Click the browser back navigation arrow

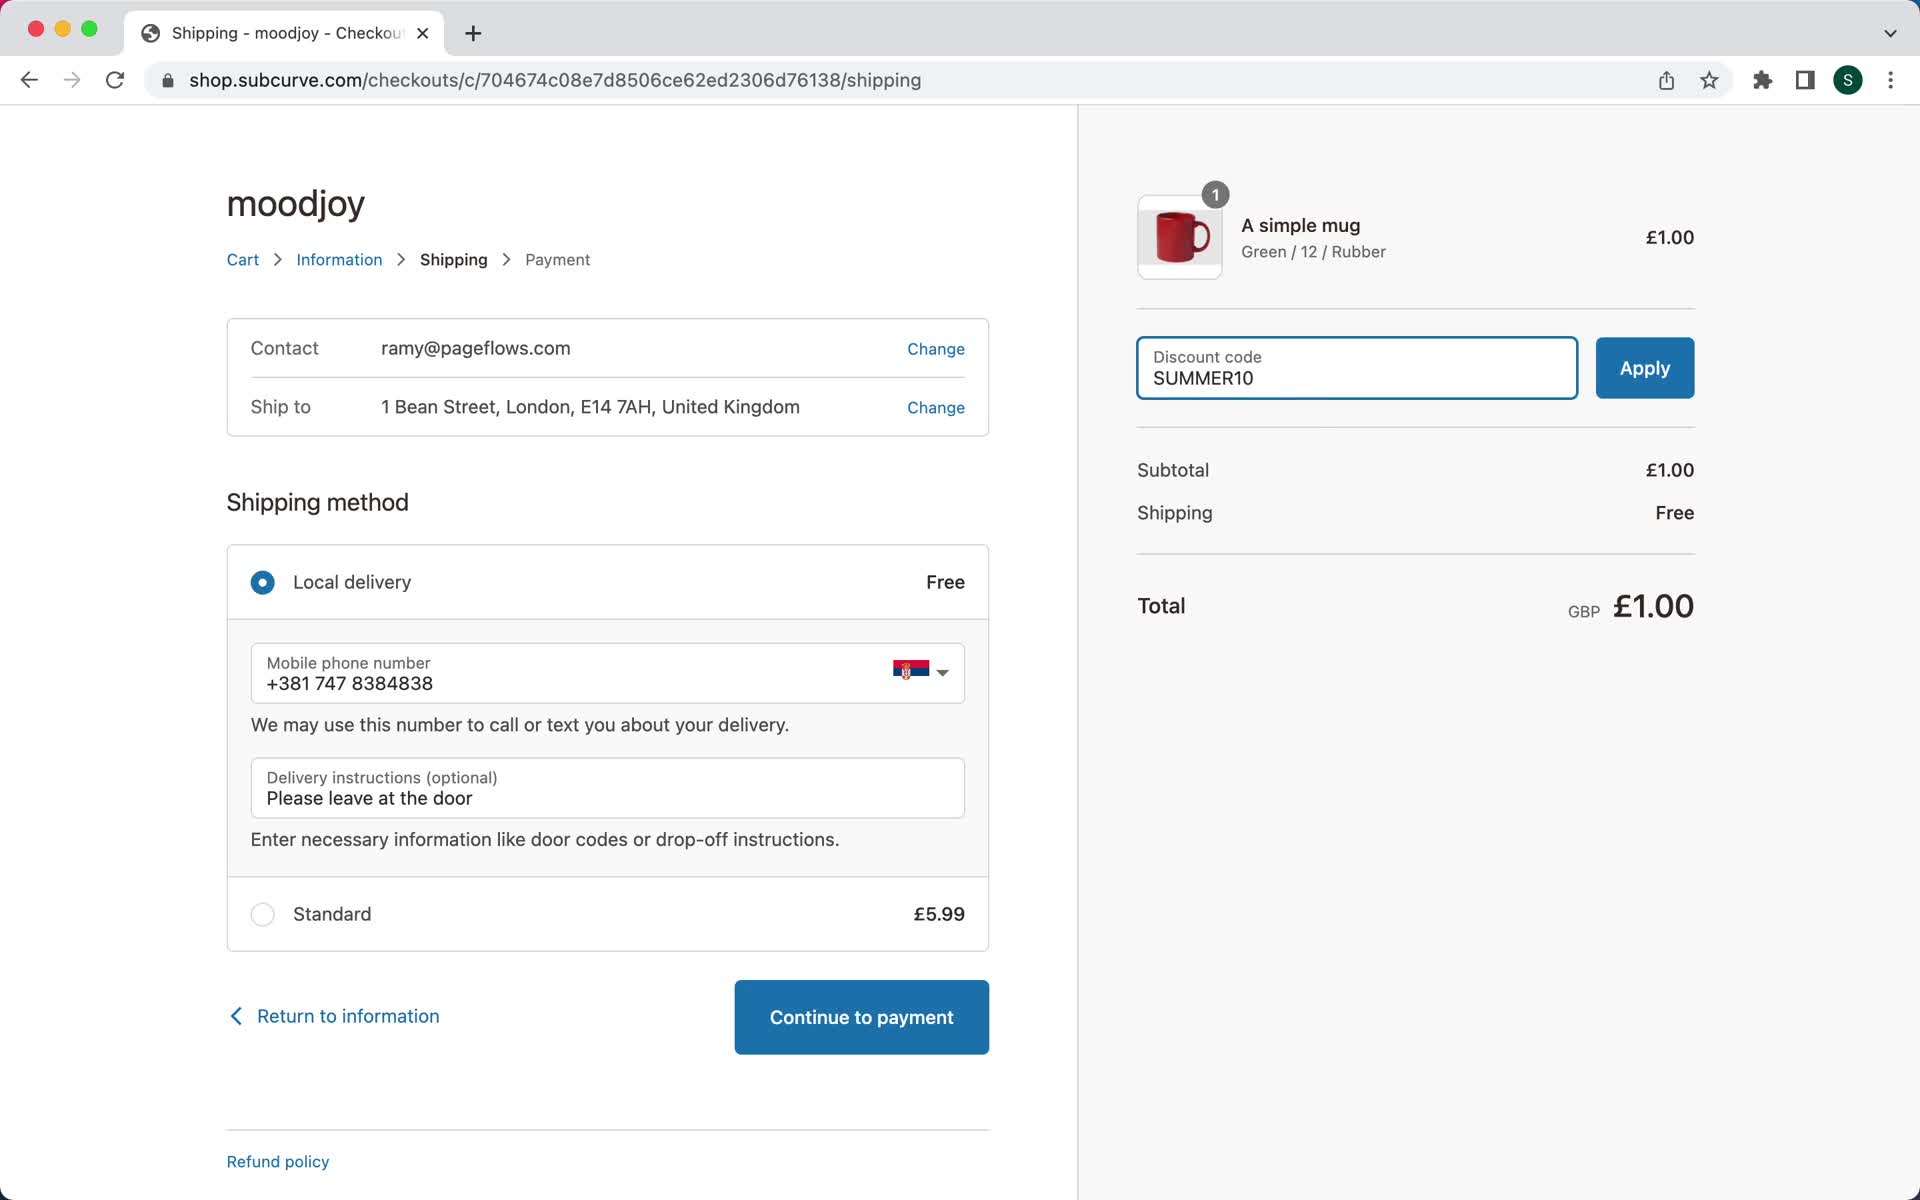point(30,80)
